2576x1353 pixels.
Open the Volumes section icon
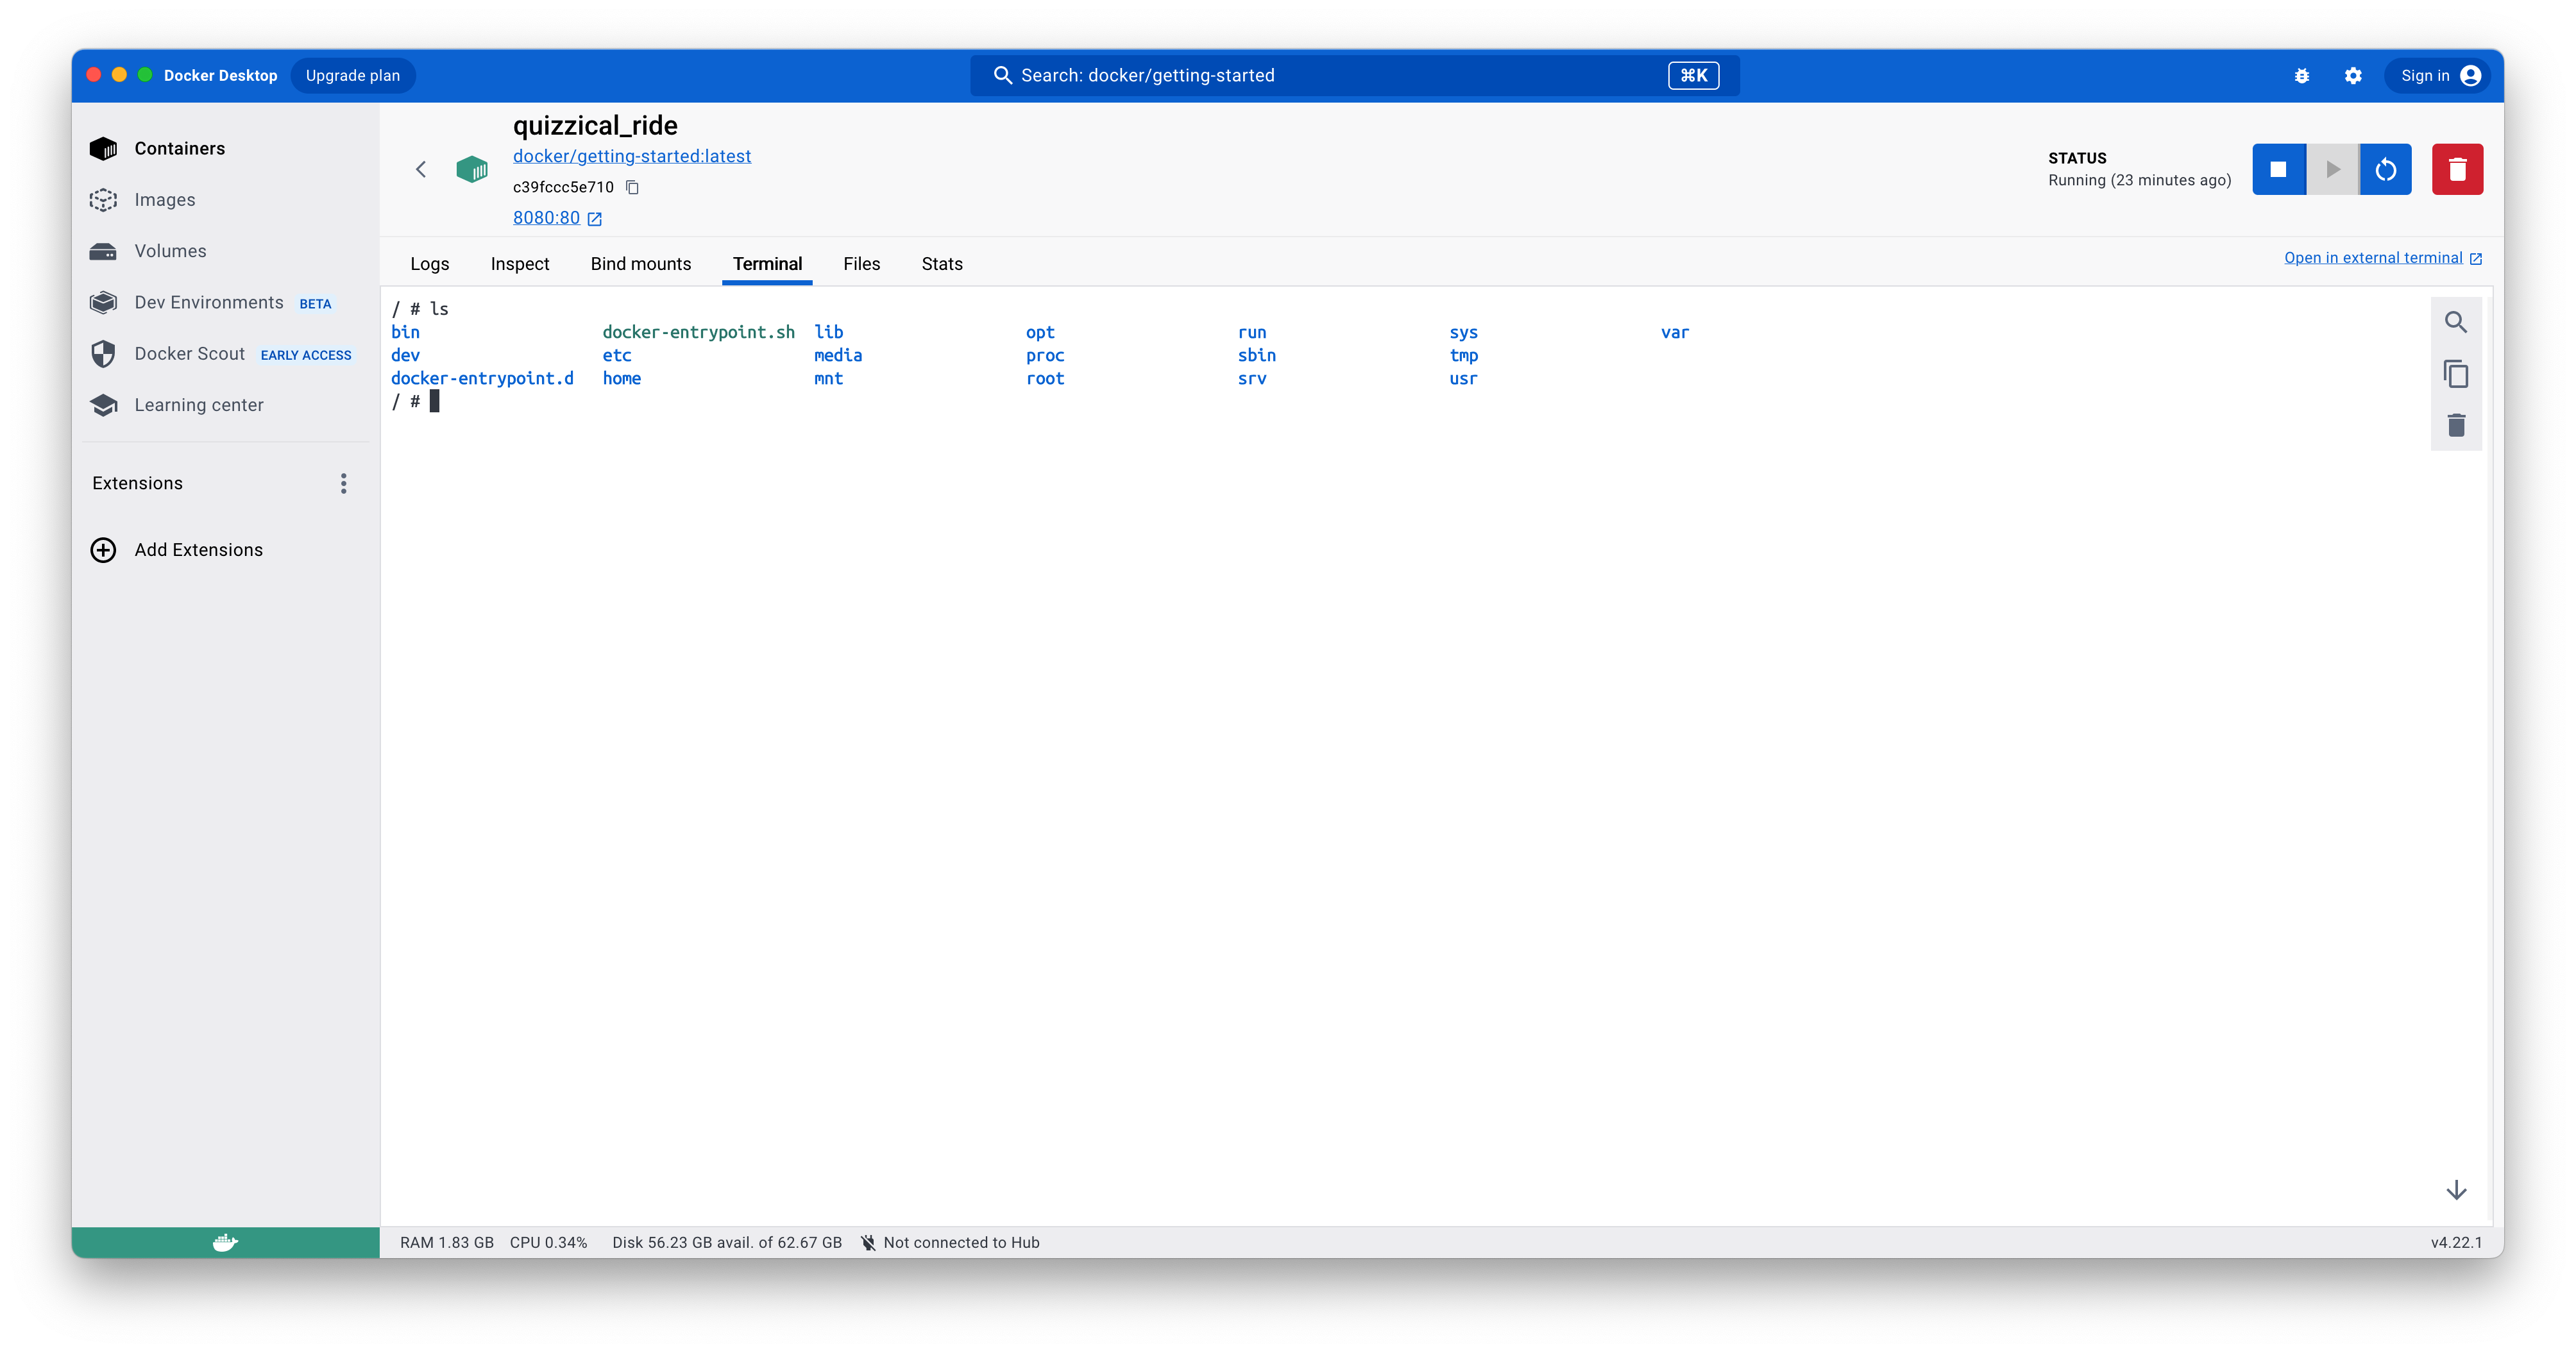point(103,251)
